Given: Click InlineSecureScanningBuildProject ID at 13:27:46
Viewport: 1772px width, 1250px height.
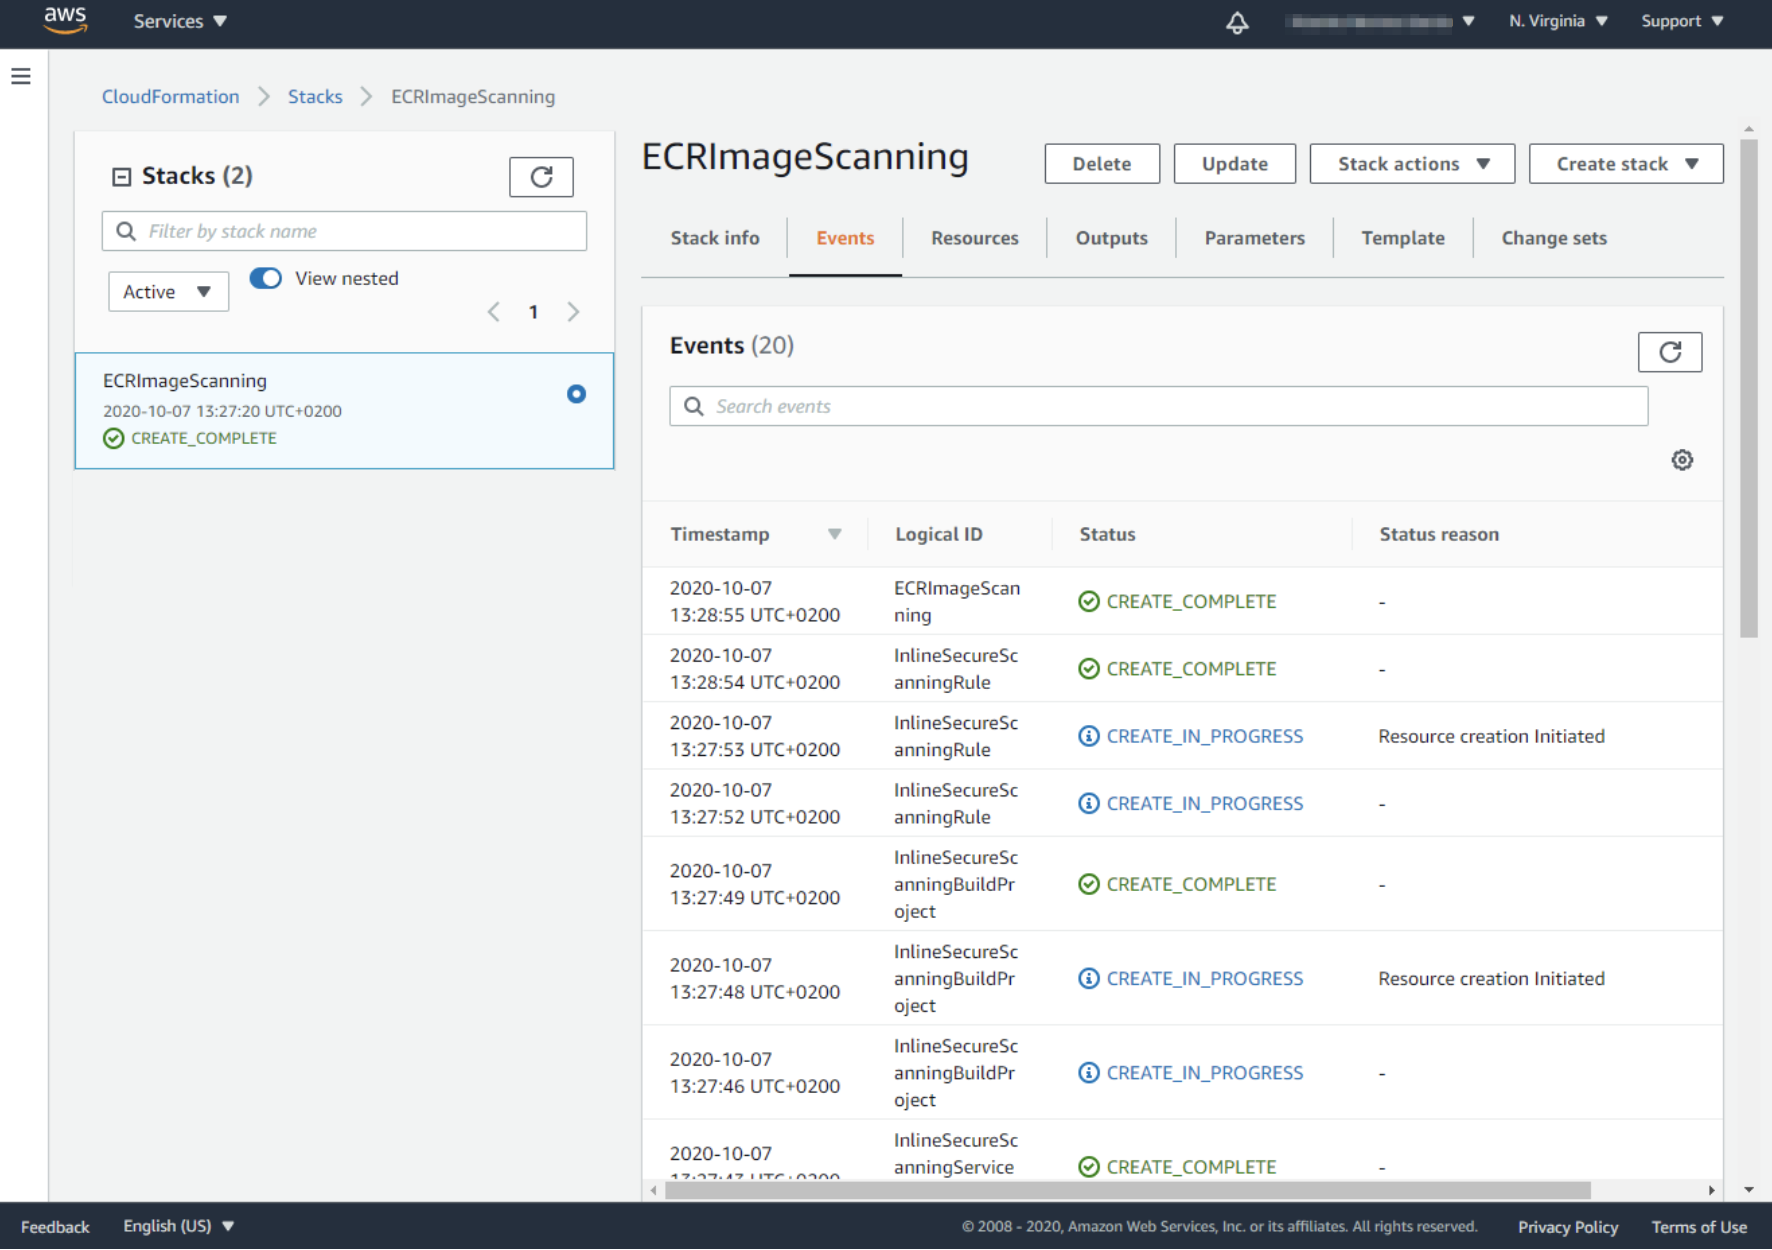Looking at the screenshot, I should (x=955, y=1073).
